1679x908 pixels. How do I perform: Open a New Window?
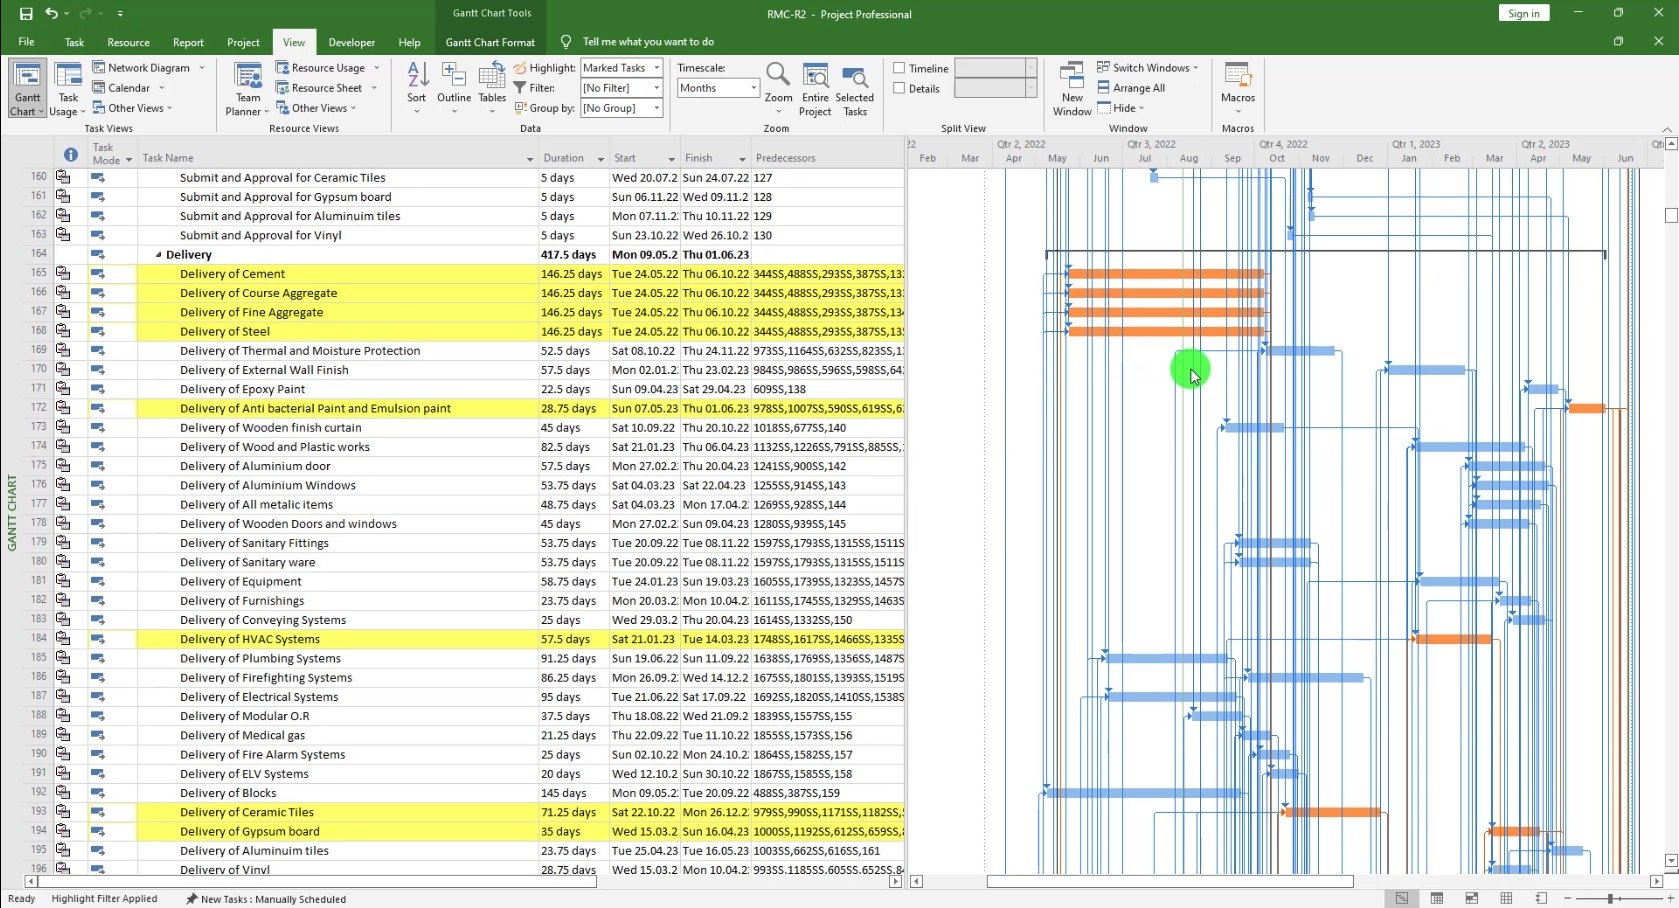click(1071, 88)
